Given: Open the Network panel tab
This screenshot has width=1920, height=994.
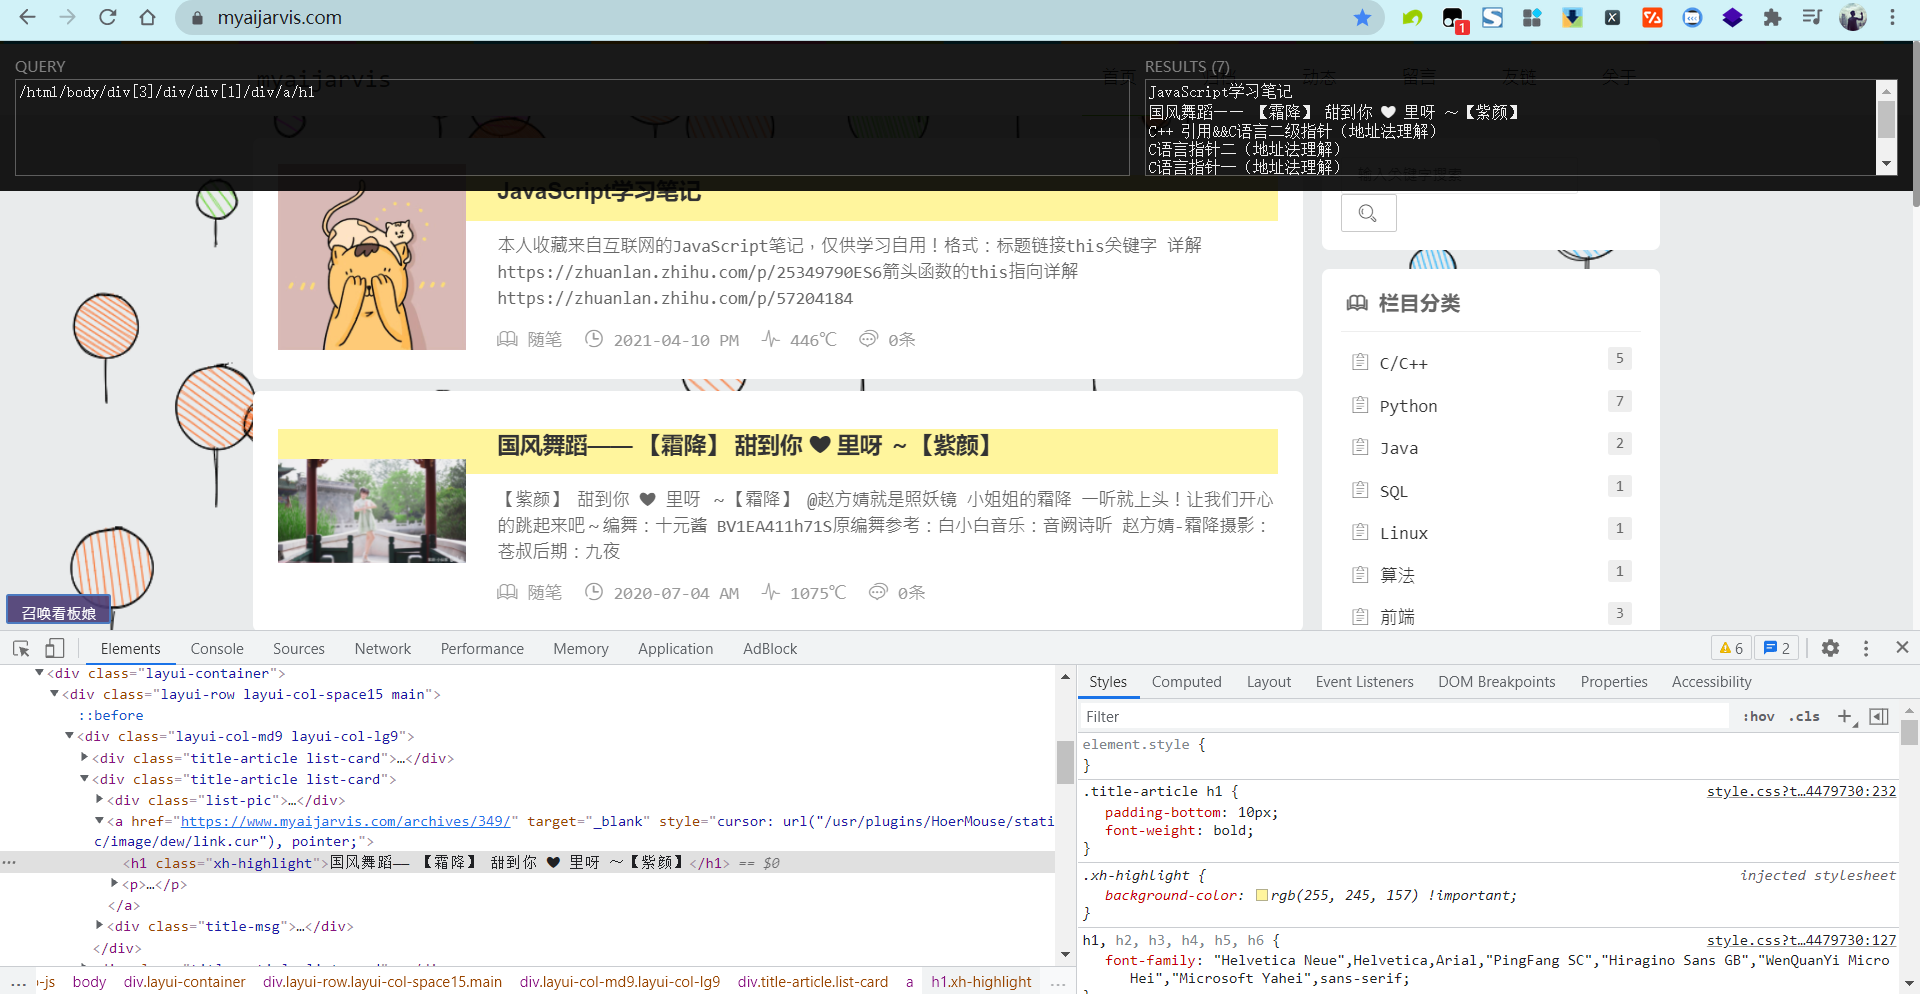Looking at the screenshot, I should pos(382,648).
